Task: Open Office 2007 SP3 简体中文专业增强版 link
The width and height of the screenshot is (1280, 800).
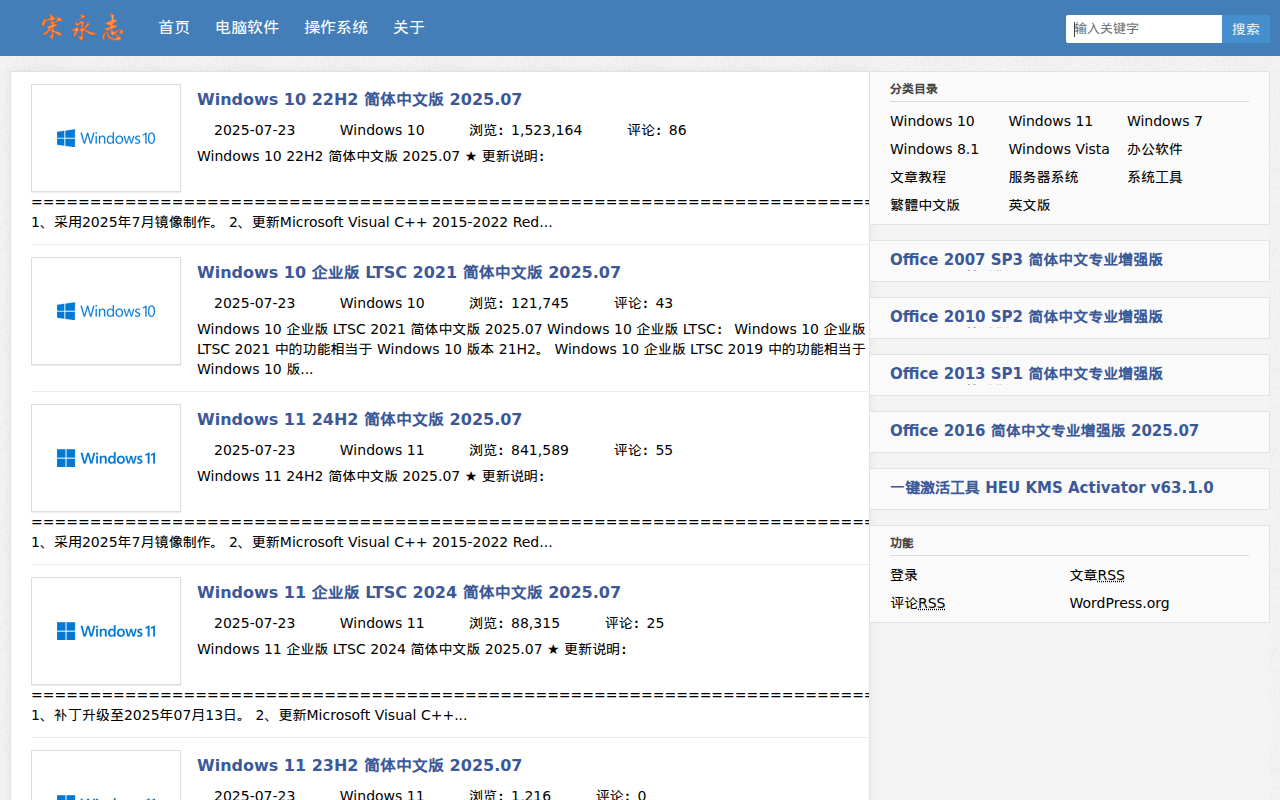Action: click(1026, 260)
